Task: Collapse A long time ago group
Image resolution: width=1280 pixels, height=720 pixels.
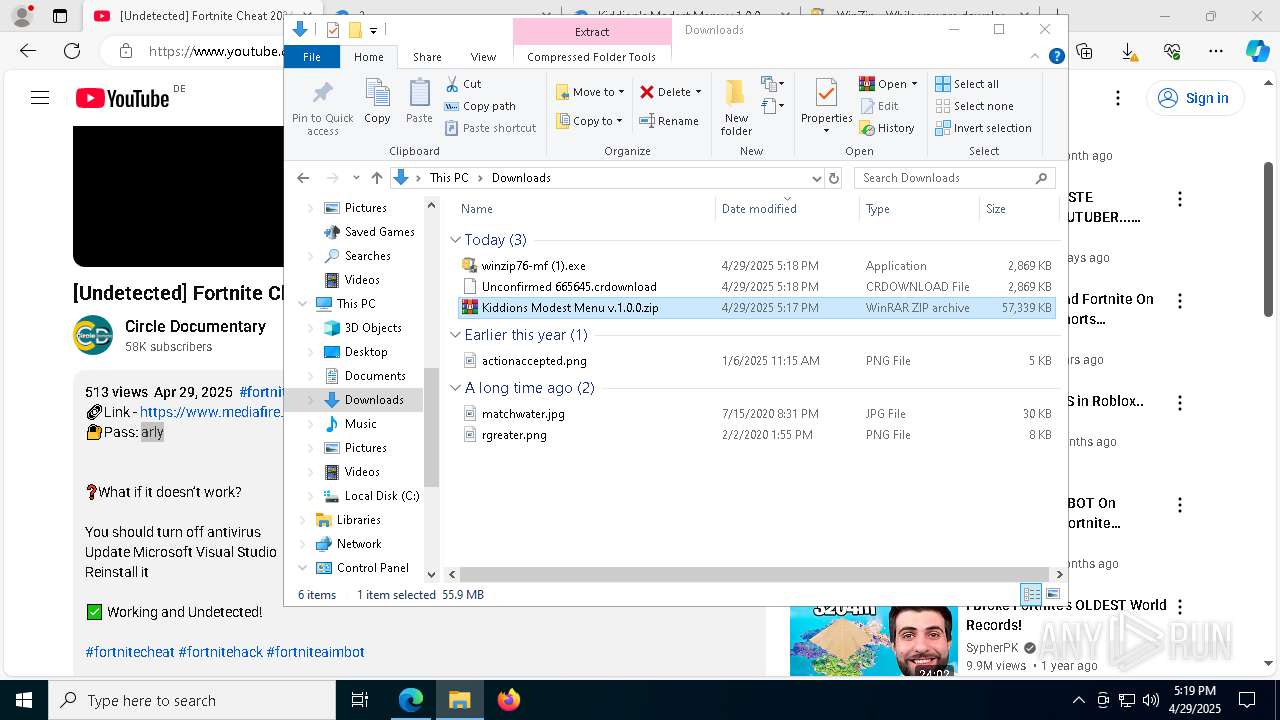Action: click(x=455, y=388)
